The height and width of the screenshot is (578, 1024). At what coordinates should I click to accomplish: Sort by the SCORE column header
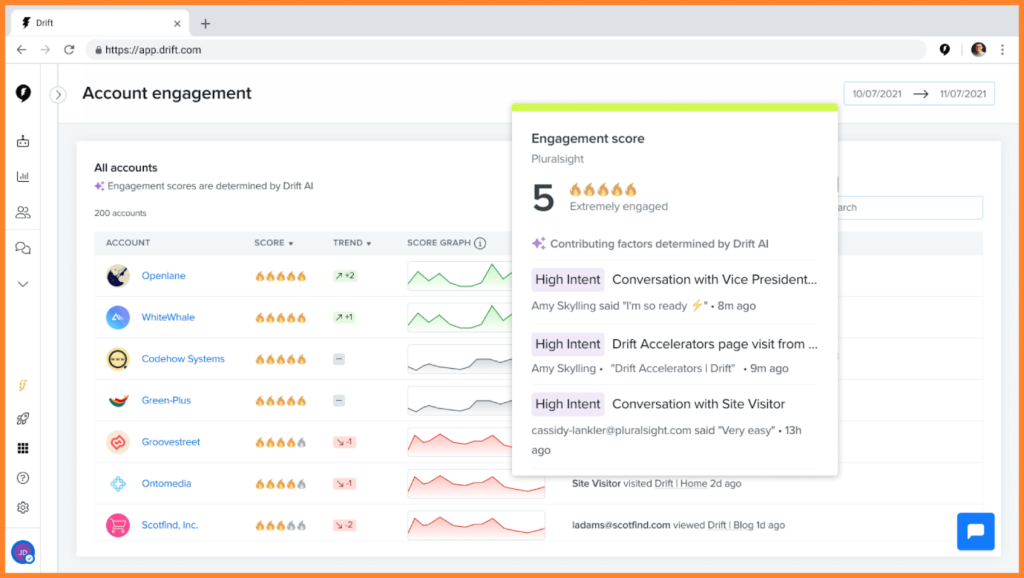coord(274,243)
